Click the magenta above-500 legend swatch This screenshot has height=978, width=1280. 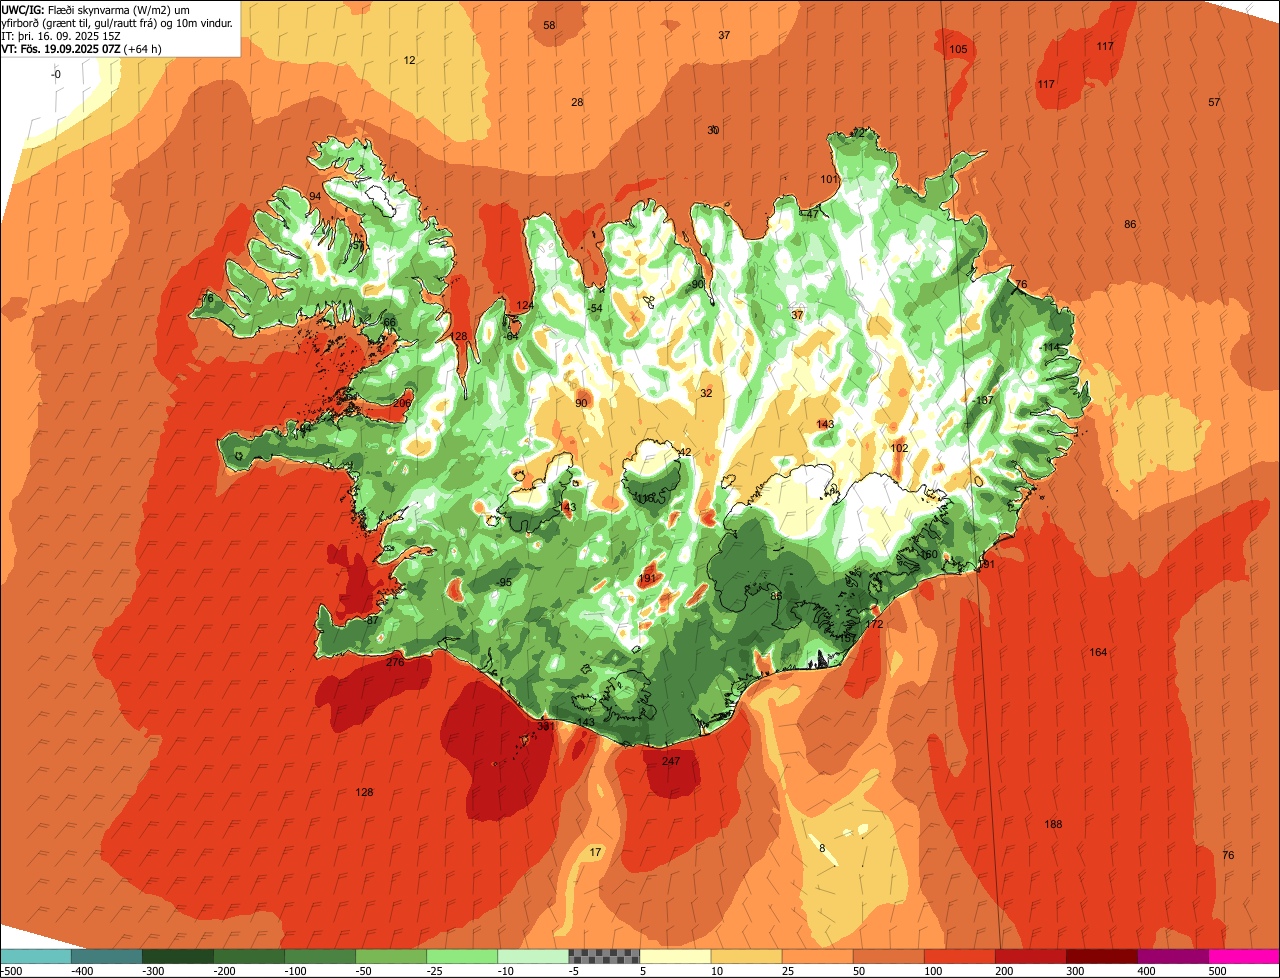(x=1244, y=956)
